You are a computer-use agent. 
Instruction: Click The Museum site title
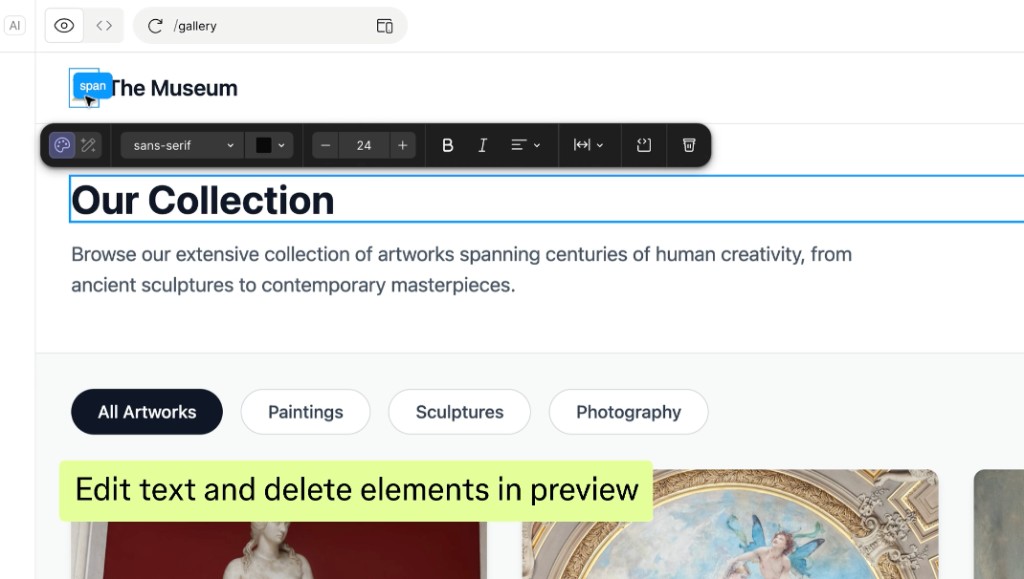pos(173,88)
